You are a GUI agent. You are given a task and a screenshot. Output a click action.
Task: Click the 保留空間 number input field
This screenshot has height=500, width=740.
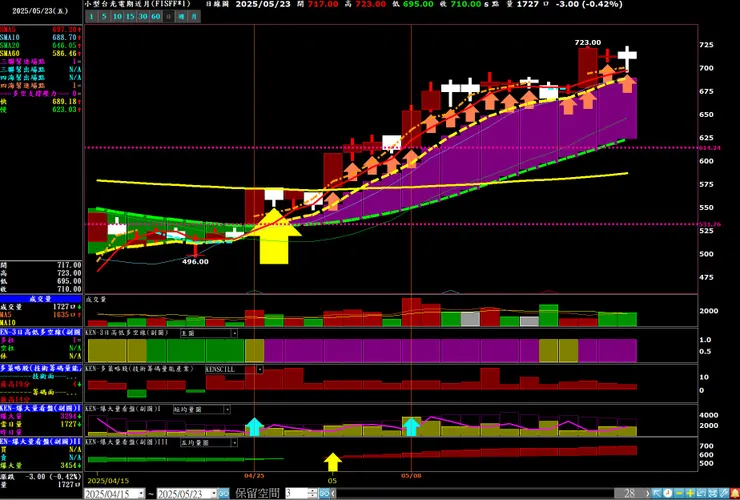point(296,493)
